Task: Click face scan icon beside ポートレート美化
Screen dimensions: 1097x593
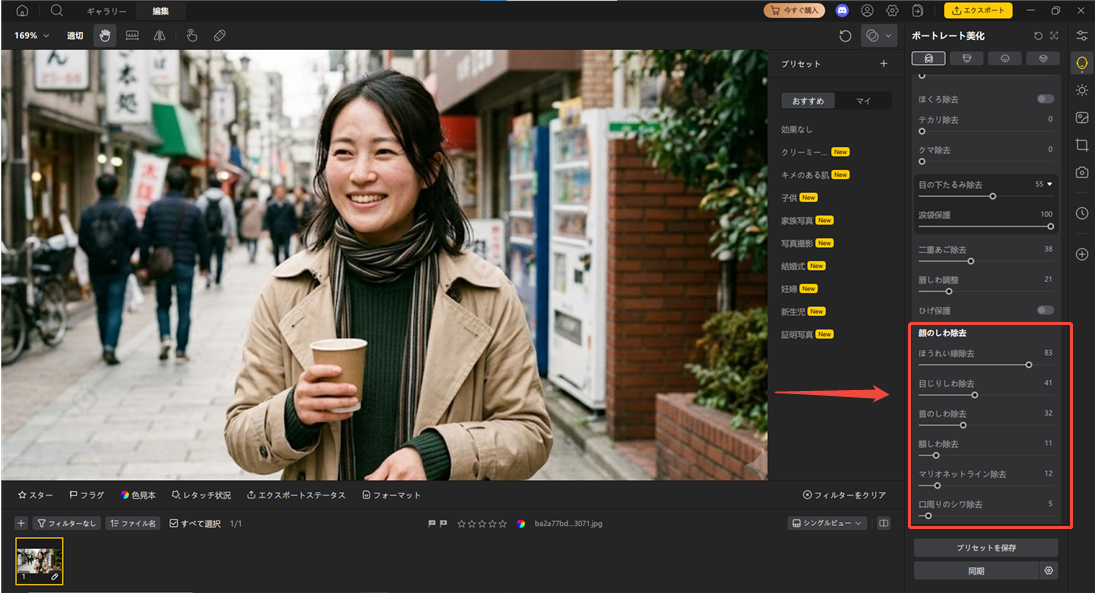Action: [1054, 36]
